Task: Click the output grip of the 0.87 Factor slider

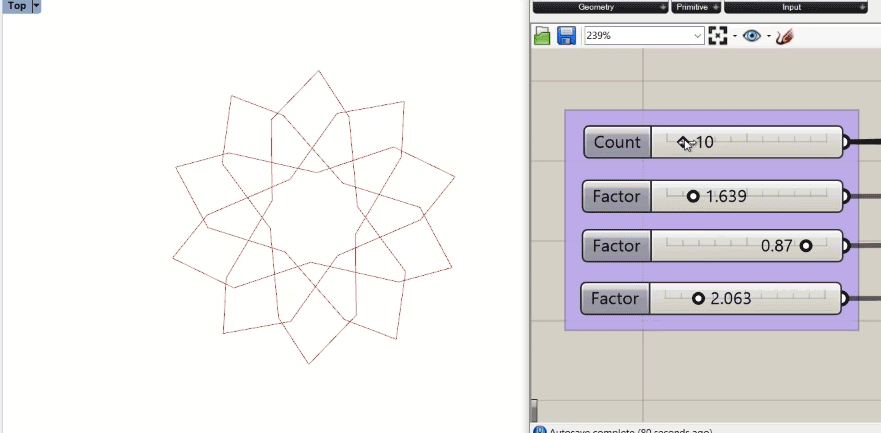Action: click(845, 246)
